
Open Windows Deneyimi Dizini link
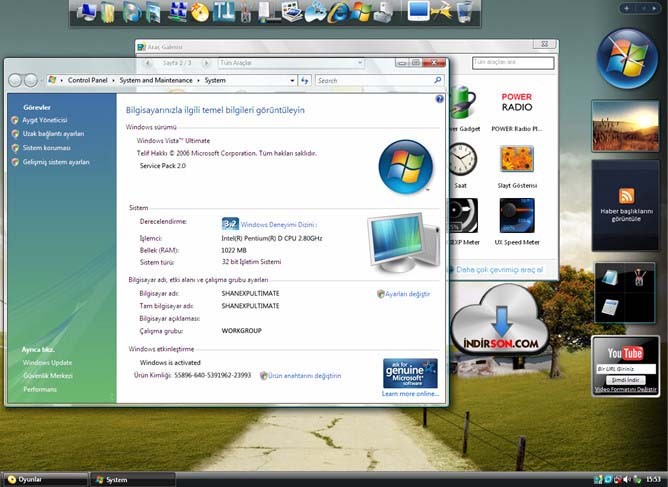279,225
